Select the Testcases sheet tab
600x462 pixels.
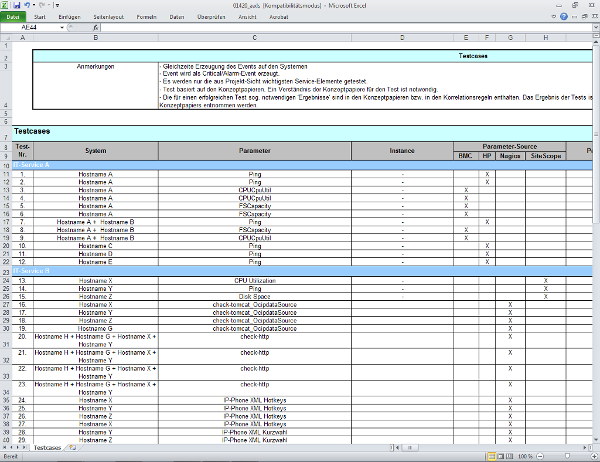point(47,448)
